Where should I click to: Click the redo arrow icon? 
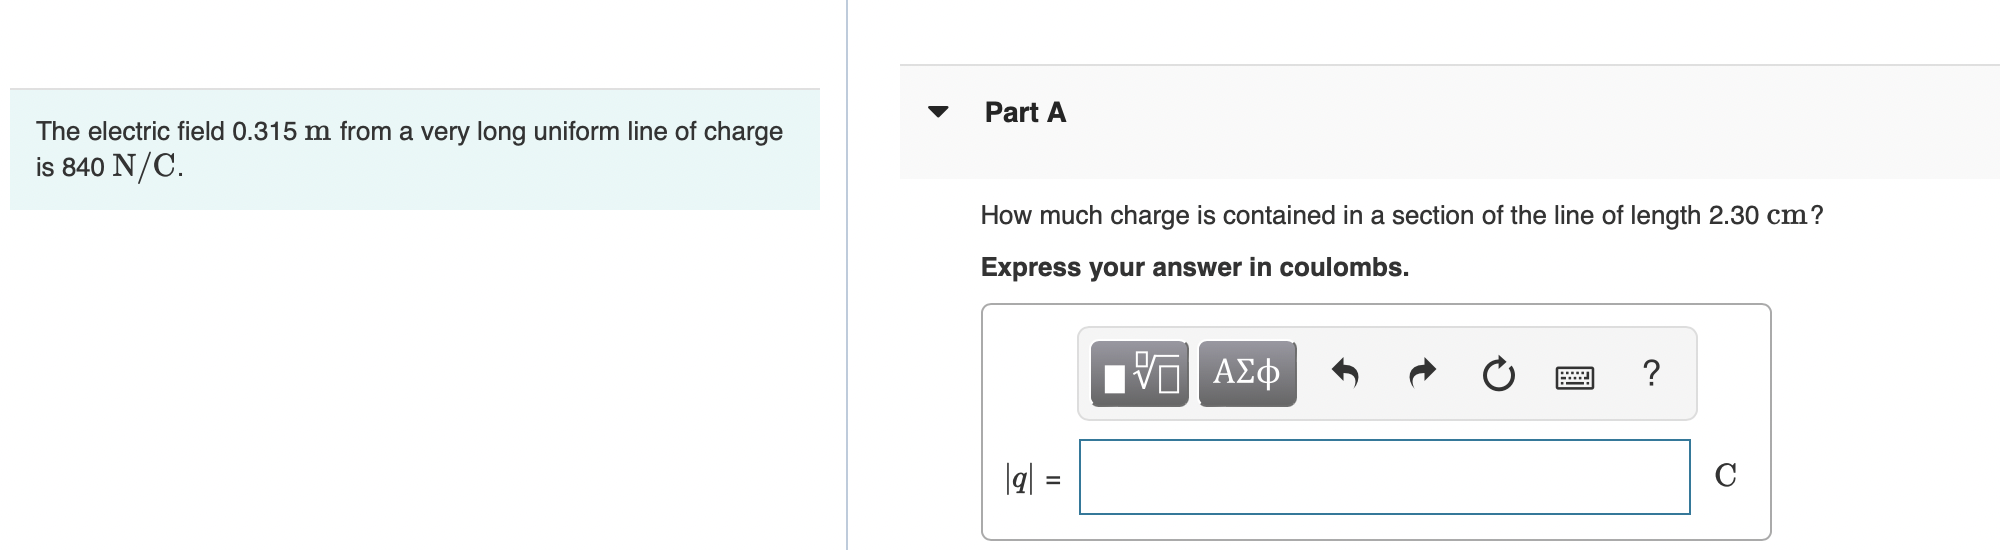[1421, 374]
